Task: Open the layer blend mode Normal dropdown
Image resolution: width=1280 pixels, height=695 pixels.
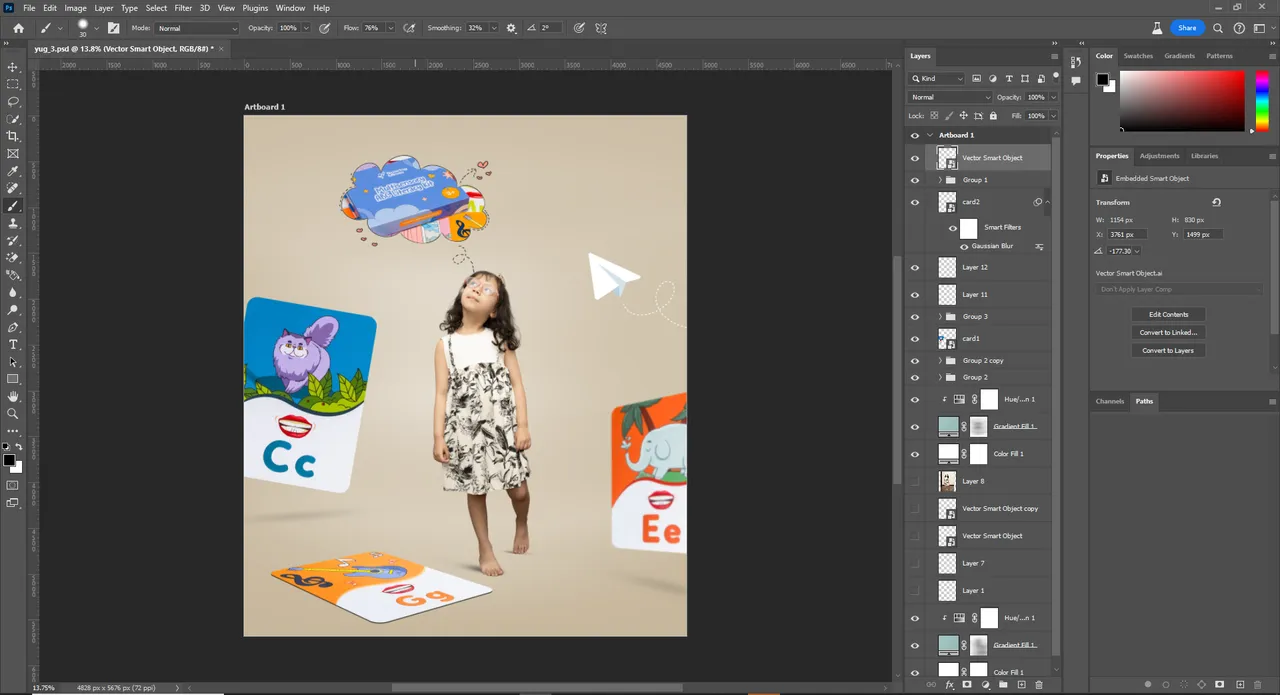Action: coord(949,97)
